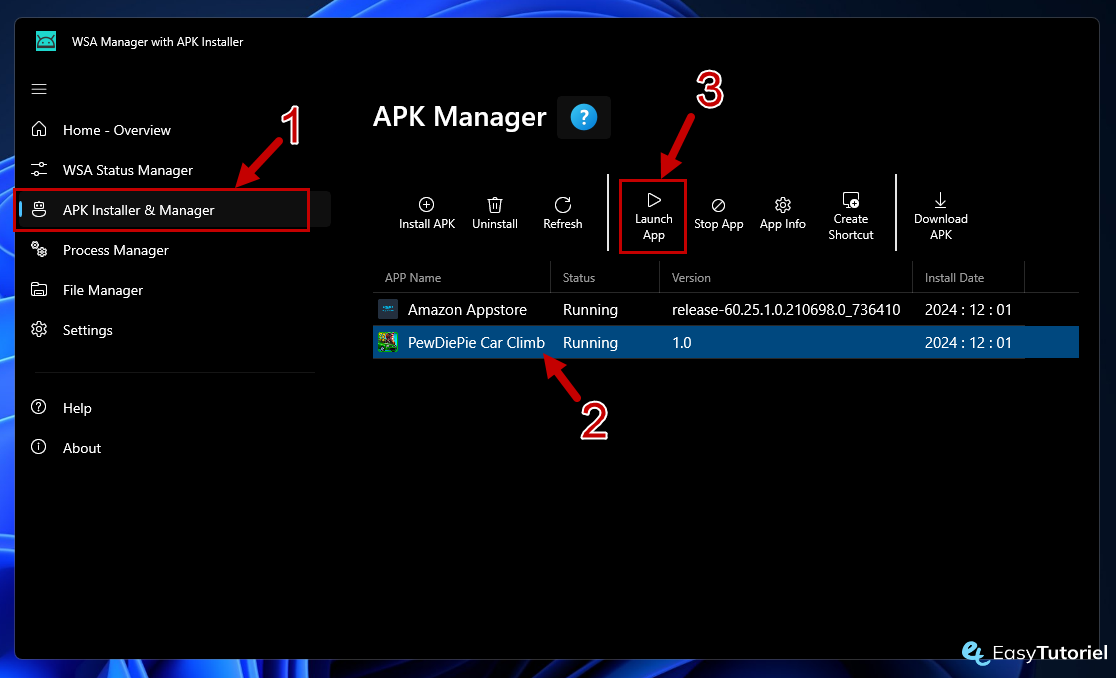
Task: Click Stop App toolbar button
Action: click(718, 213)
